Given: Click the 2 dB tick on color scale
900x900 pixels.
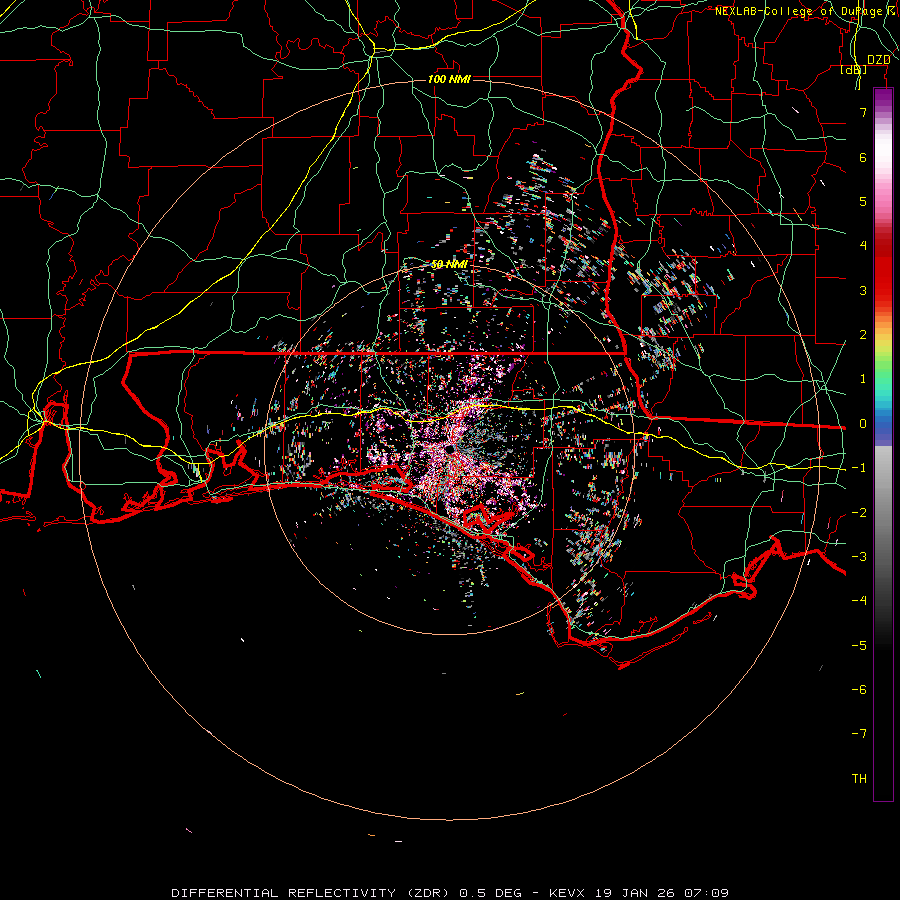Looking at the screenshot, I should coord(863,335).
